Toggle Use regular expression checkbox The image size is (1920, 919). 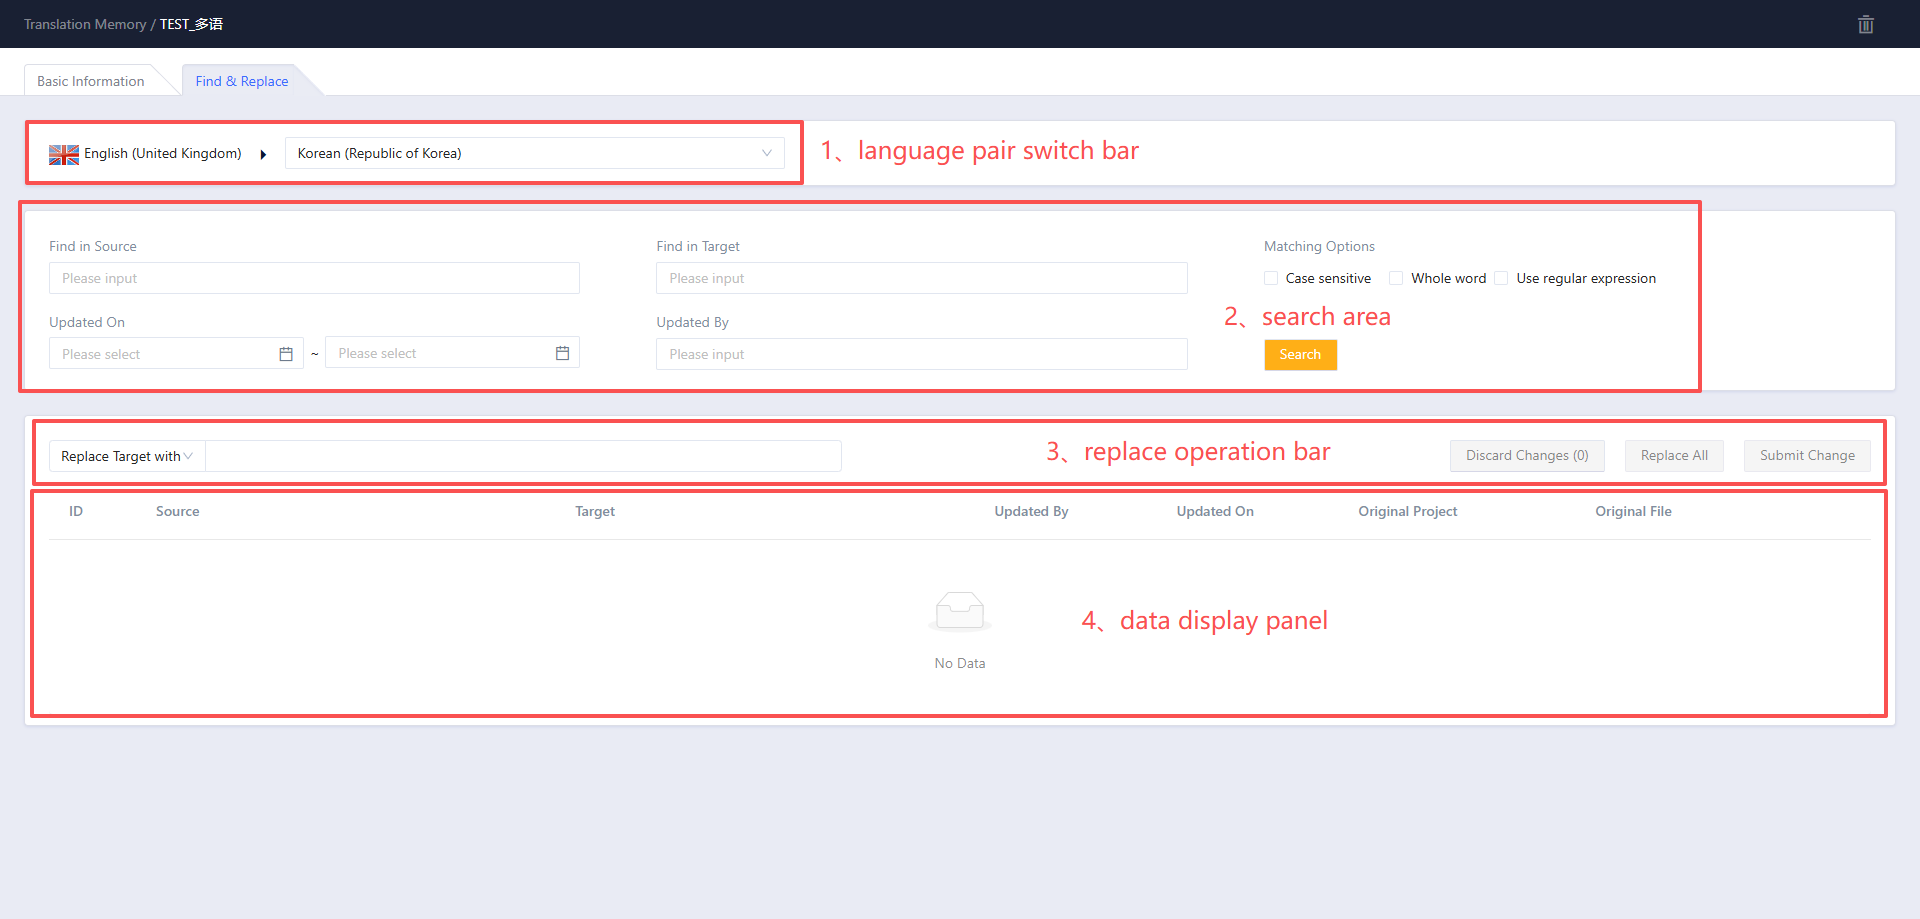(x=1501, y=278)
